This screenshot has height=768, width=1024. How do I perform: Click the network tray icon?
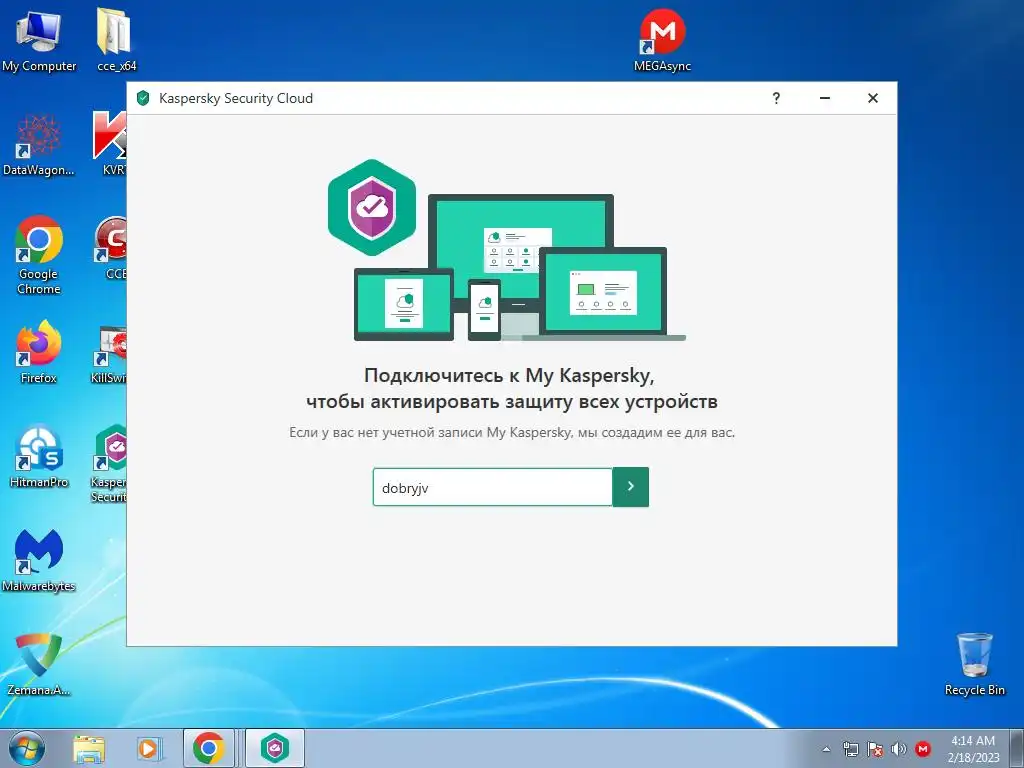tap(850, 749)
